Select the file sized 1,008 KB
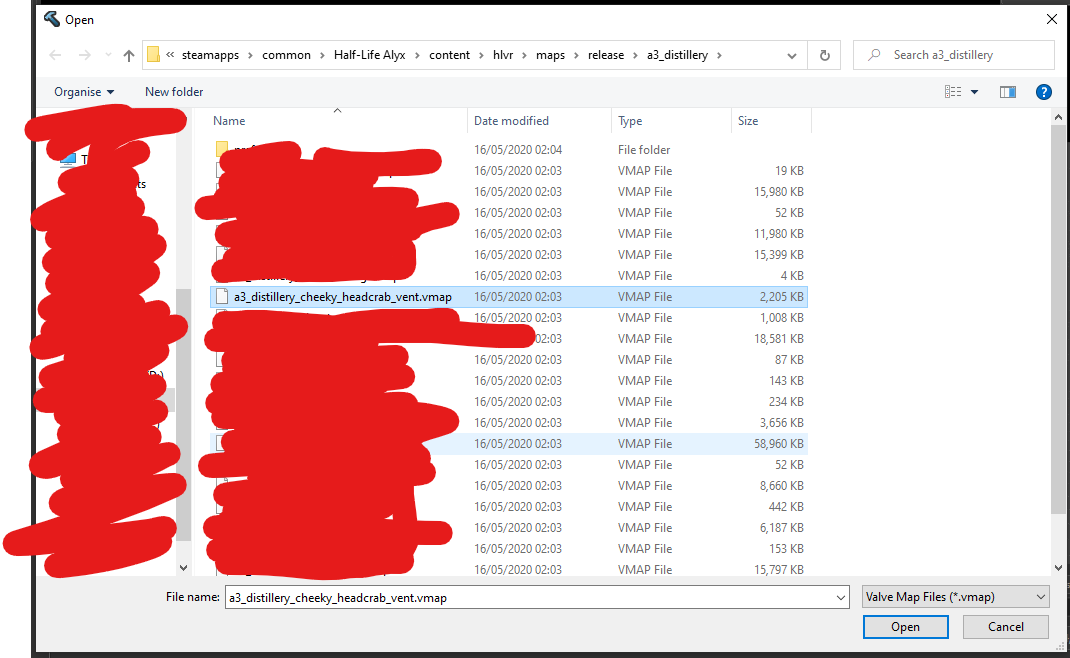The width and height of the screenshot is (1070, 658). point(509,317)
